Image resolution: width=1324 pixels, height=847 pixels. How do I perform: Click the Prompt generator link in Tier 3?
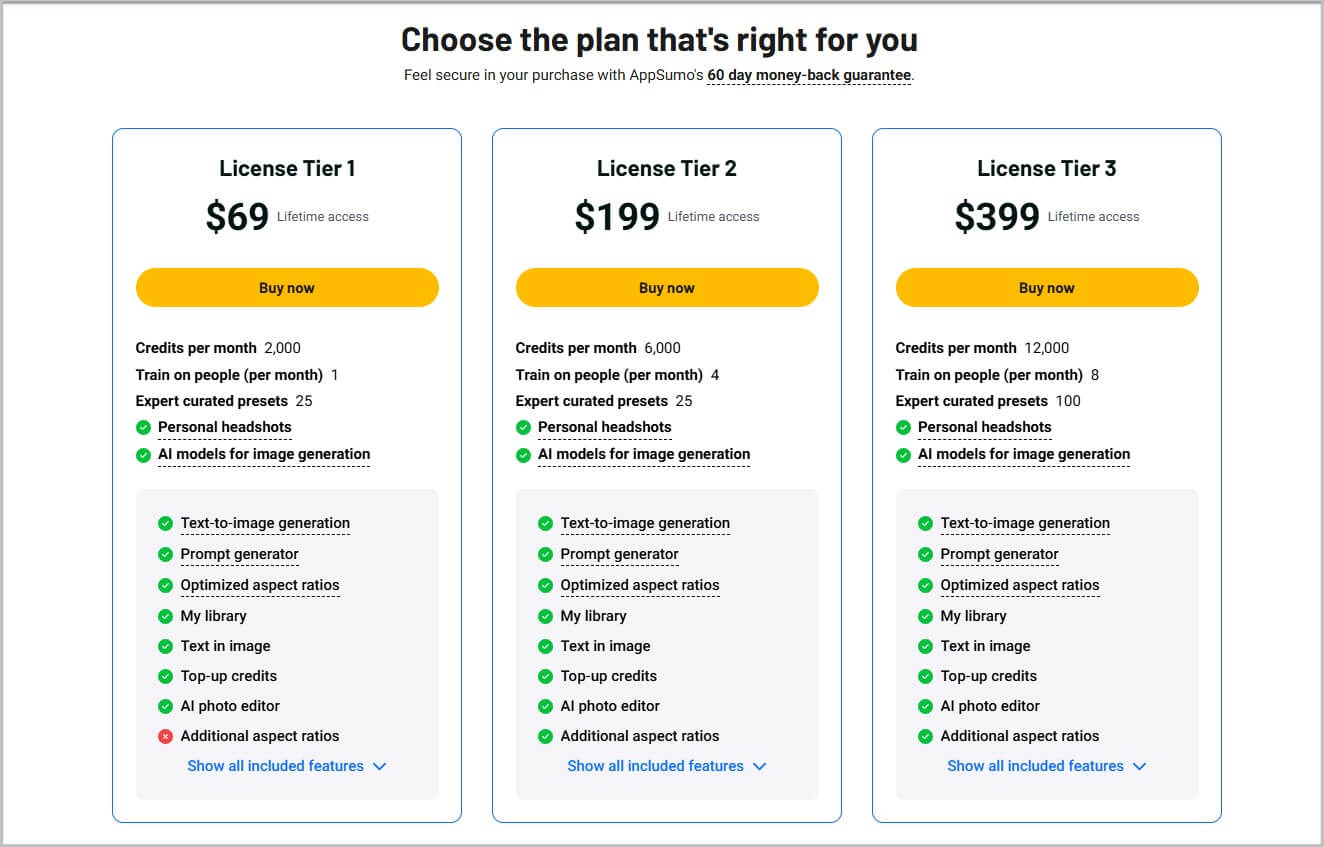[1000, 554]
